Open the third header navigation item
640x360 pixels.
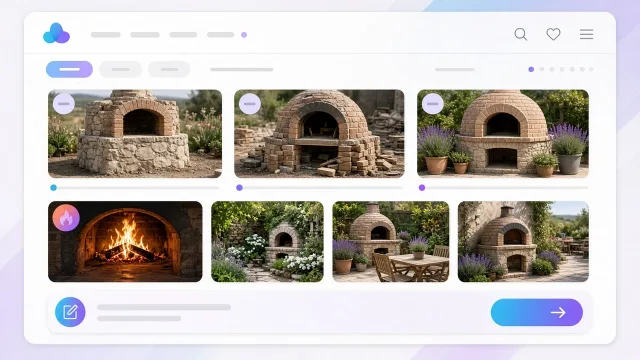point(183,35)
